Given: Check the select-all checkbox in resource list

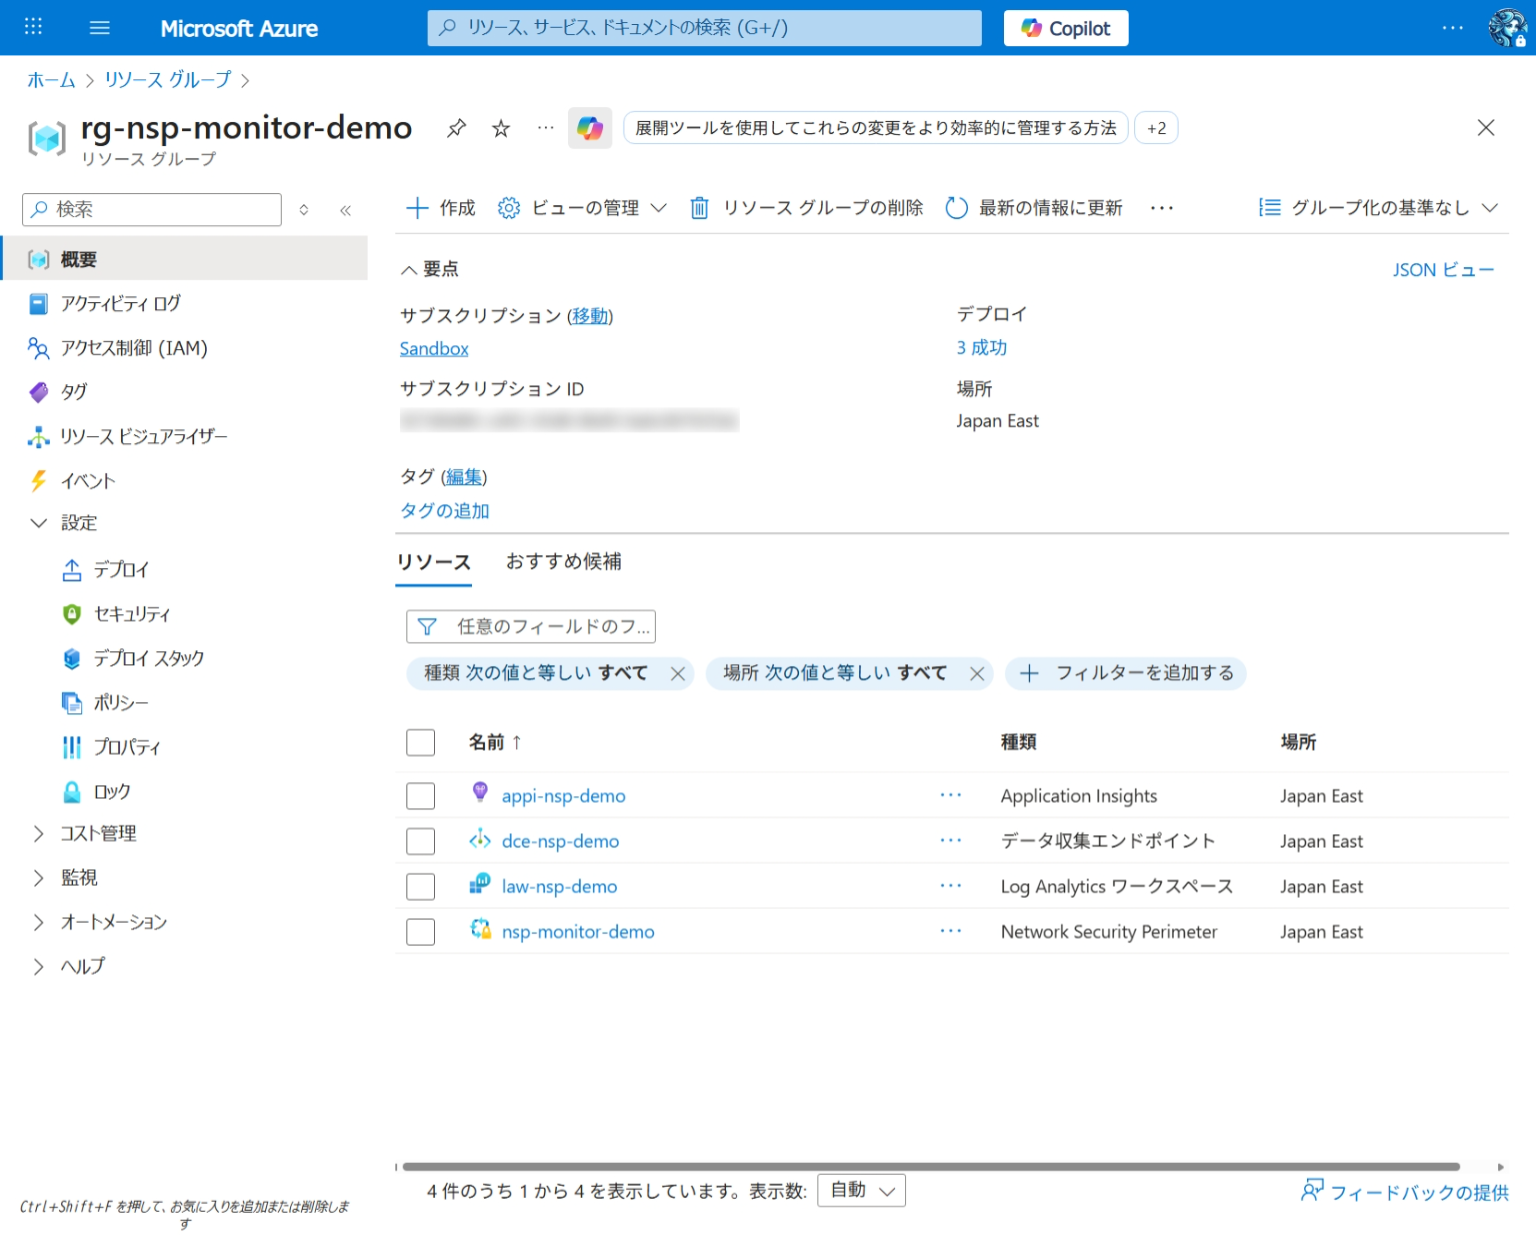Looking at the screenshot, I should click(420, 742).
